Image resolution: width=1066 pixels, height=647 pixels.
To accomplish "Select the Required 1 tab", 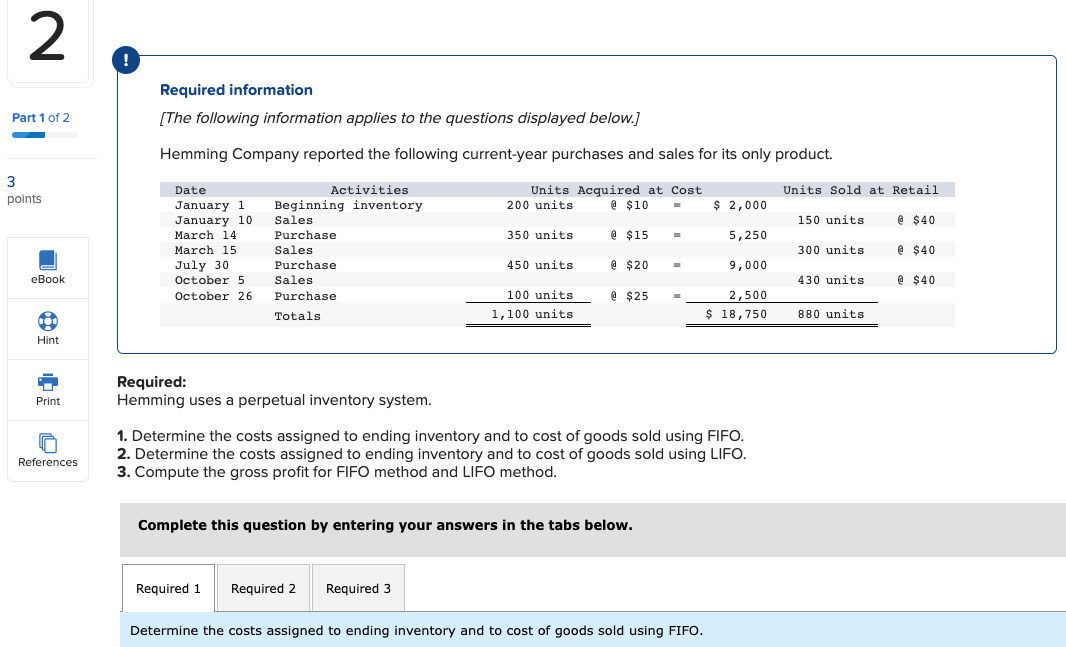I will pyautogui.click(x=167, y=587).
